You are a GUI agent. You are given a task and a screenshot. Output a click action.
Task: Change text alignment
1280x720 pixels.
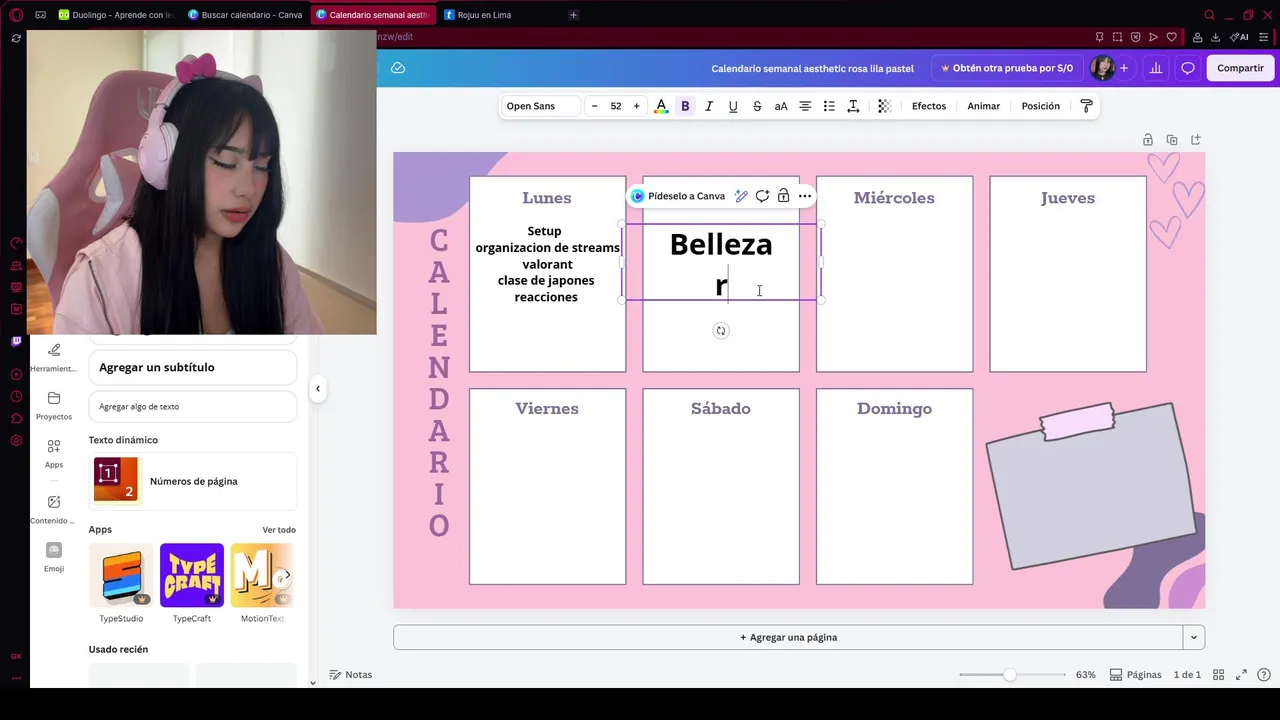(x=805, y=106)
